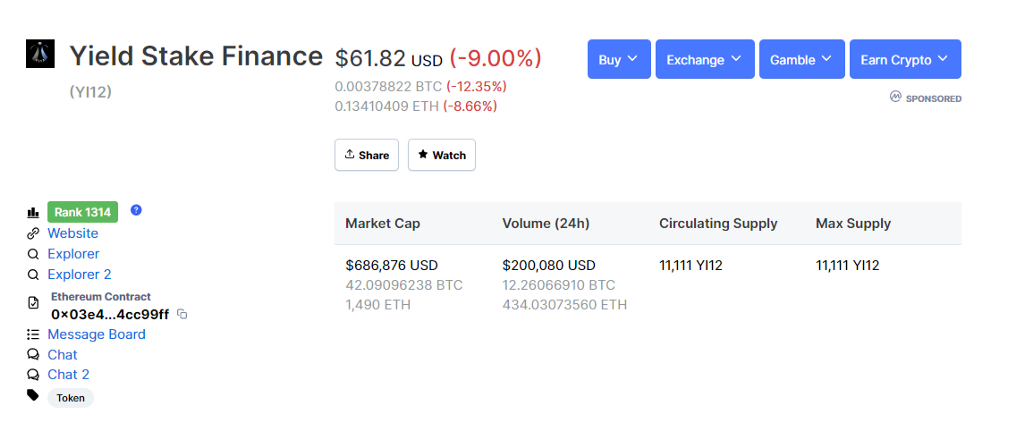Click the Token tag pill
The width and height of the screenshot is (1024, 439).
(x=70, y=398)
